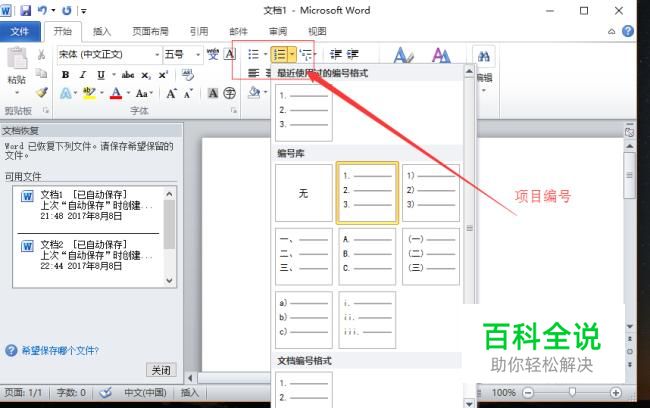The height and width of the screenshot is (408, 650).
Task: Select the (一) (二) (三) numbering format
Action: coord(431,257)
